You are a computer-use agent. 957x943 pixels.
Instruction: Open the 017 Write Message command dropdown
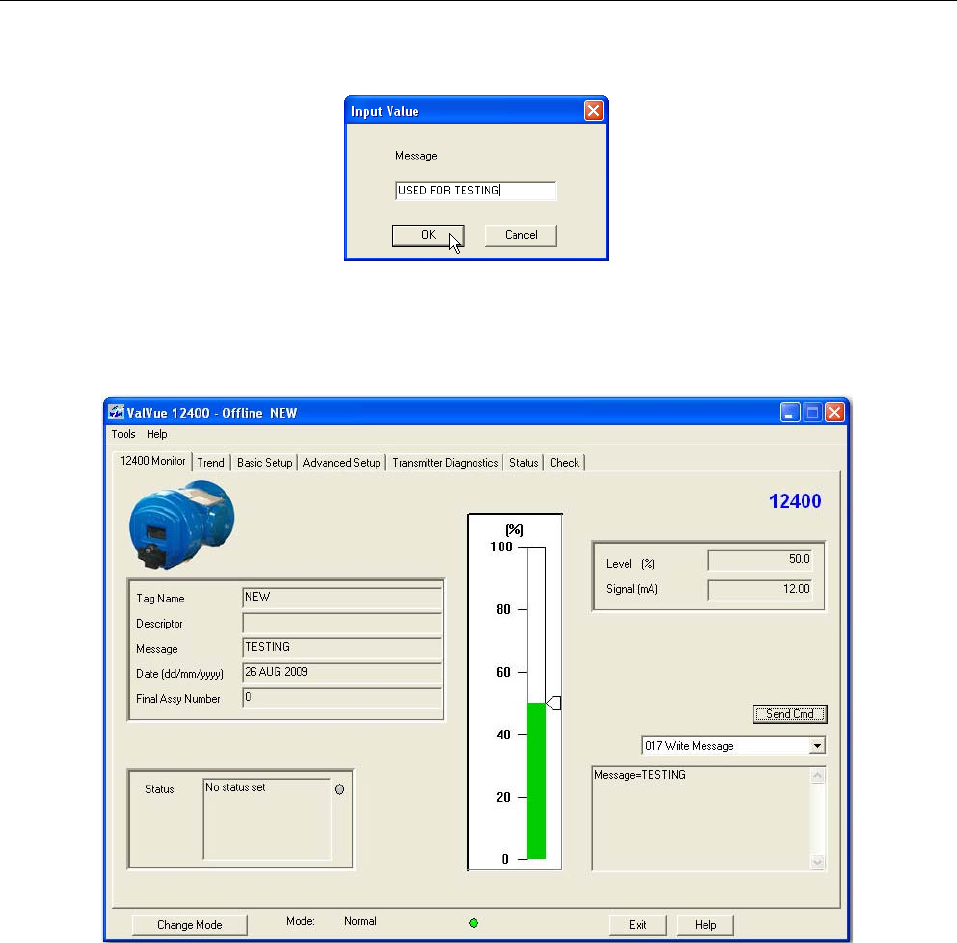tap(817, 746)
